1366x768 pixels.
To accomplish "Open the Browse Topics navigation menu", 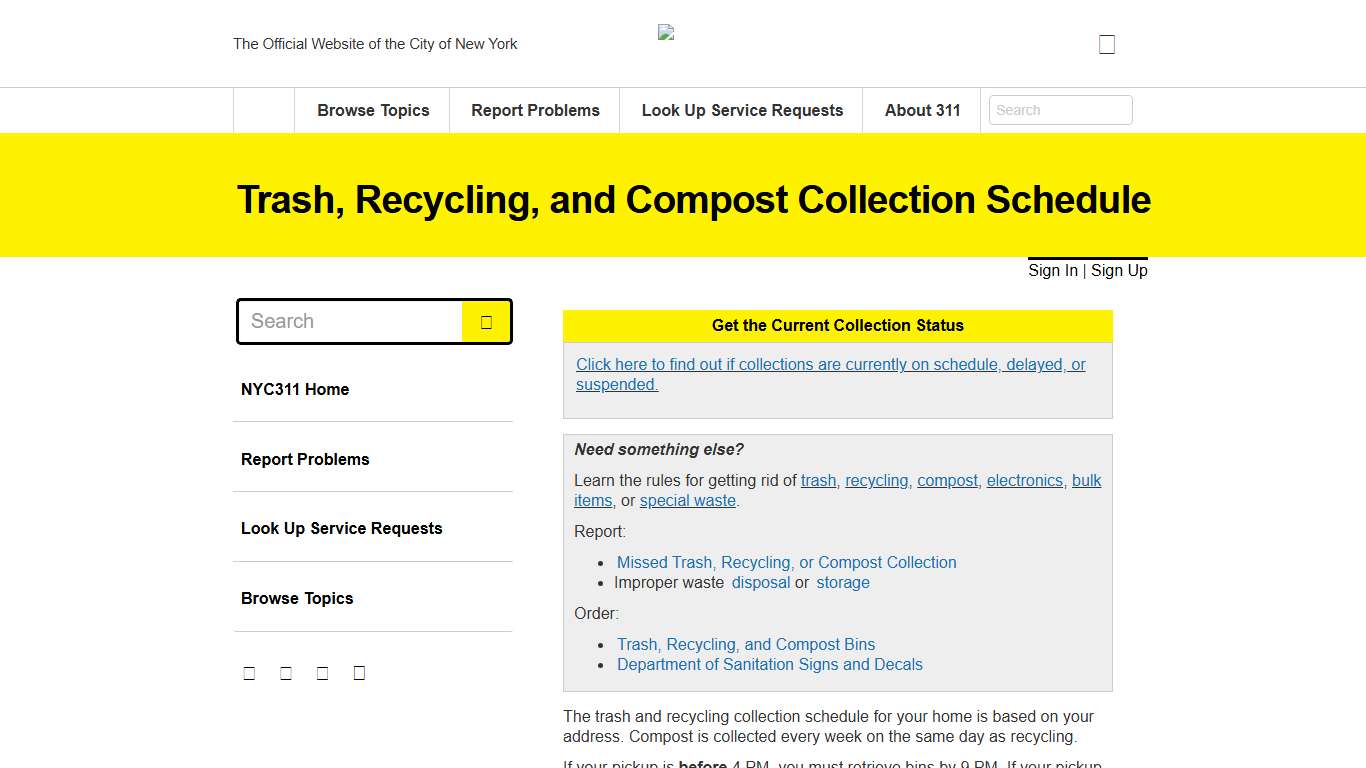I will [372, 110].
